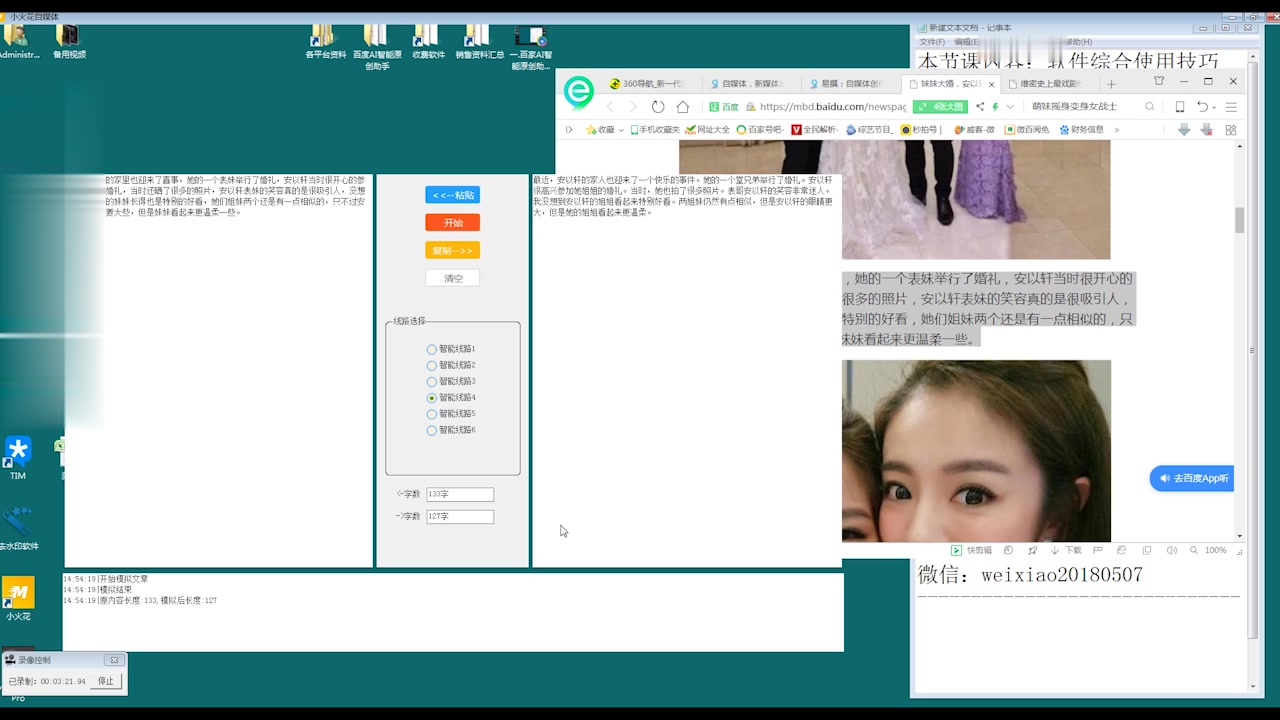The width and height of the screenshot is (1280, 720).
Task: Open the 财务信息 bookmark
Action: [1082, 130]
